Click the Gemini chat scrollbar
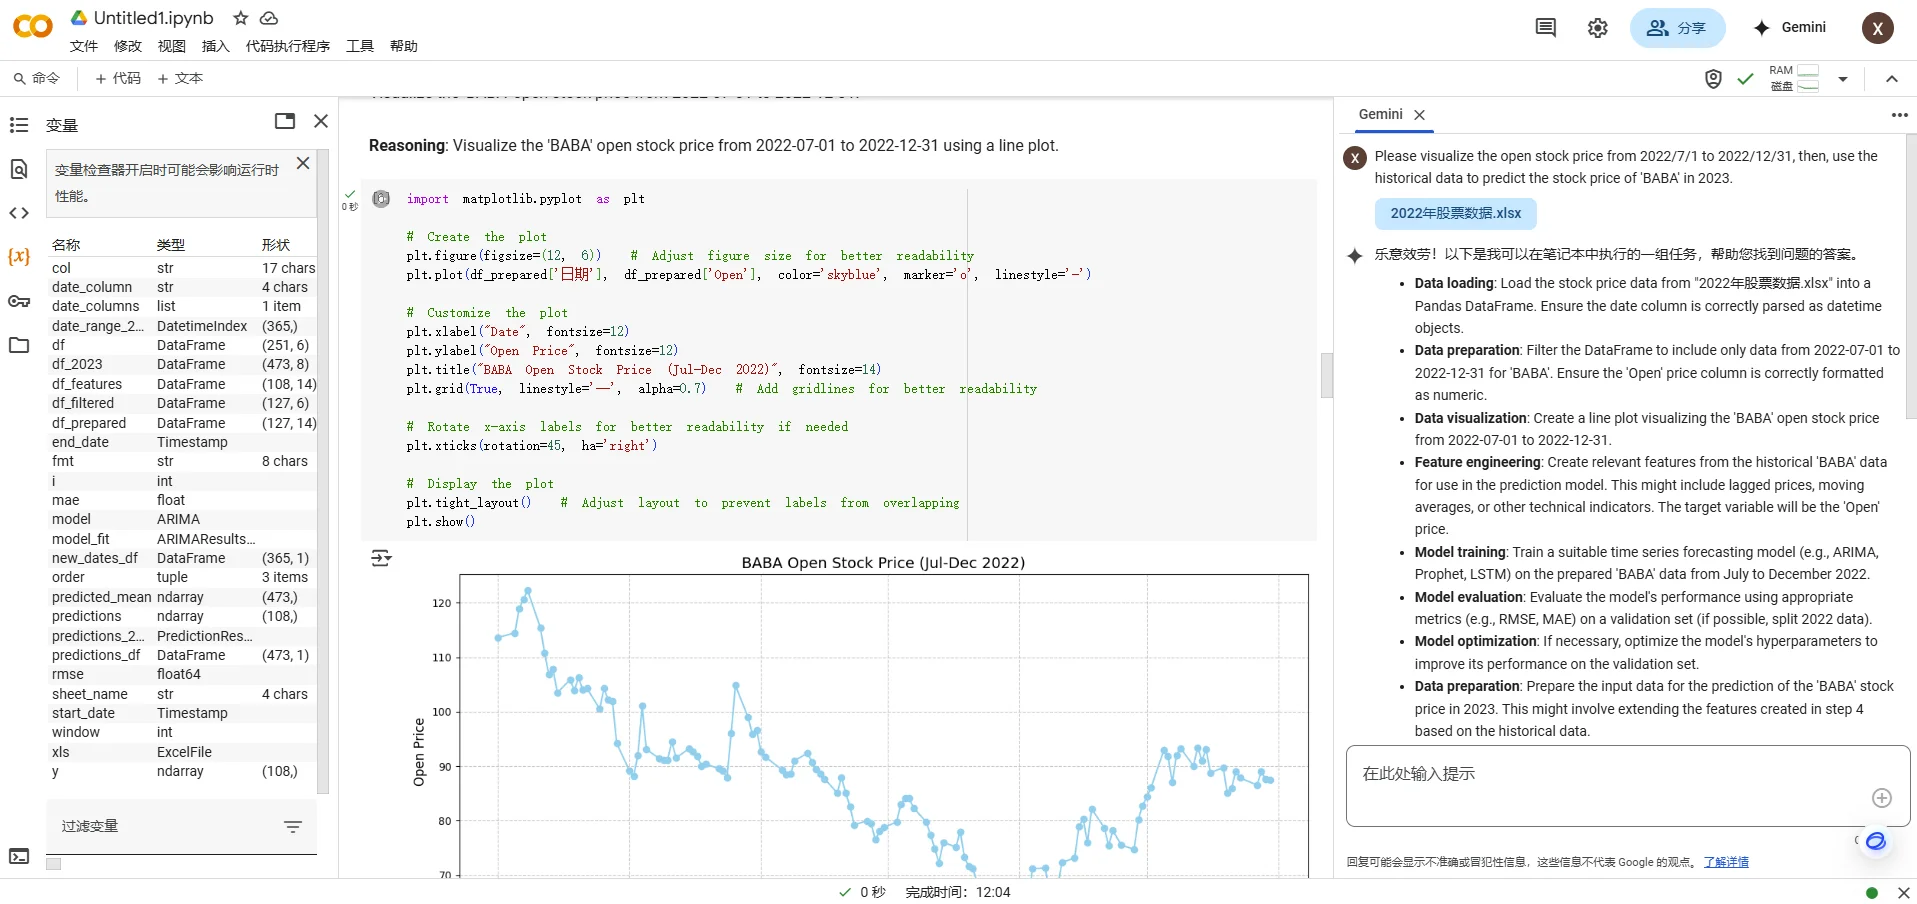Viewport: 1917px width, 904px height. [x=1910, y=277]
